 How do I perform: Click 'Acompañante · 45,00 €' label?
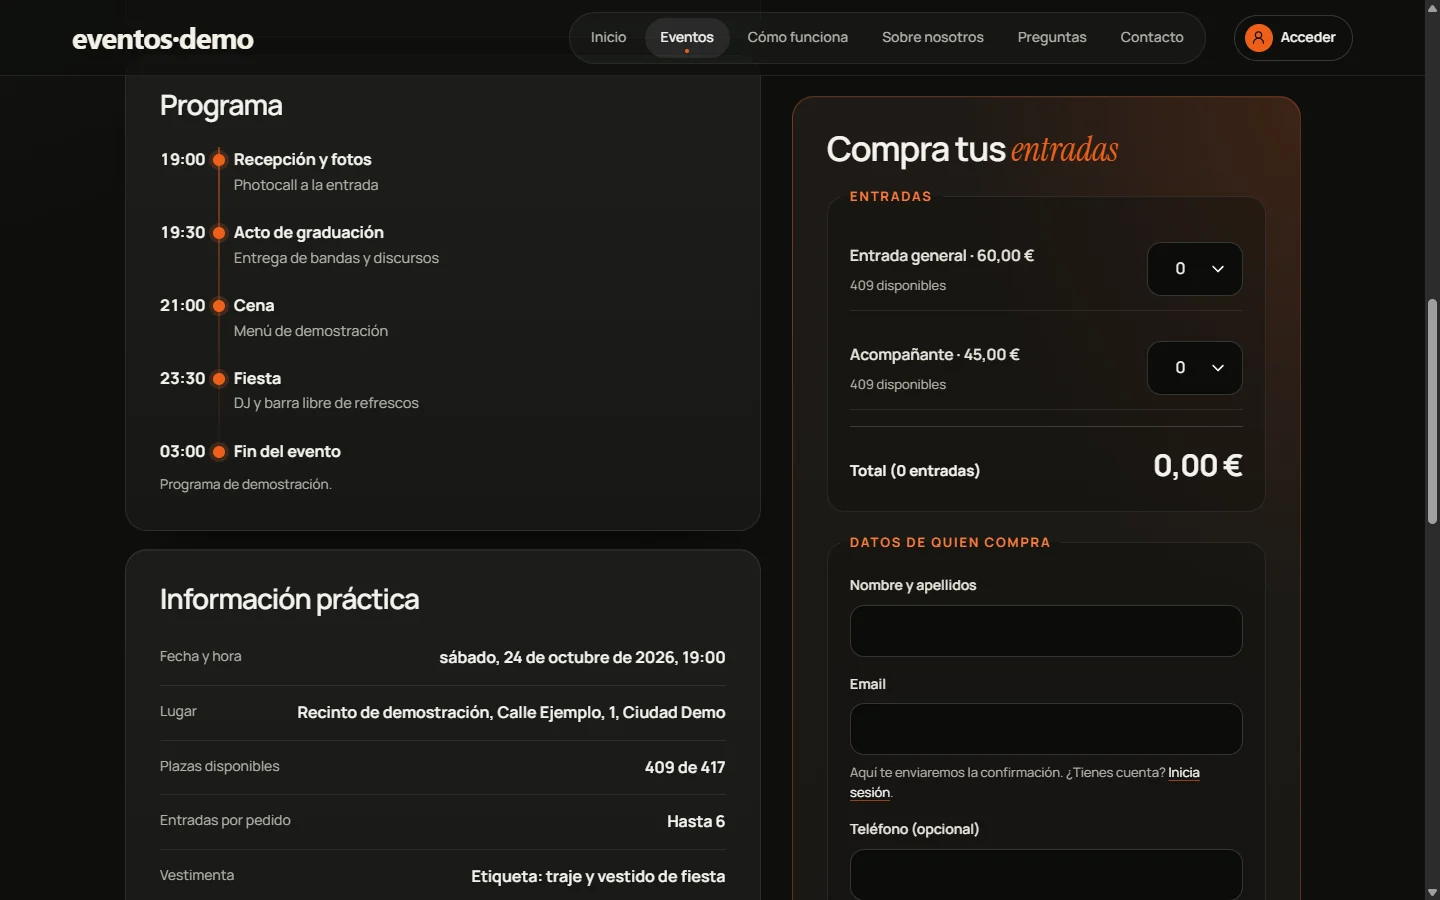935,354
